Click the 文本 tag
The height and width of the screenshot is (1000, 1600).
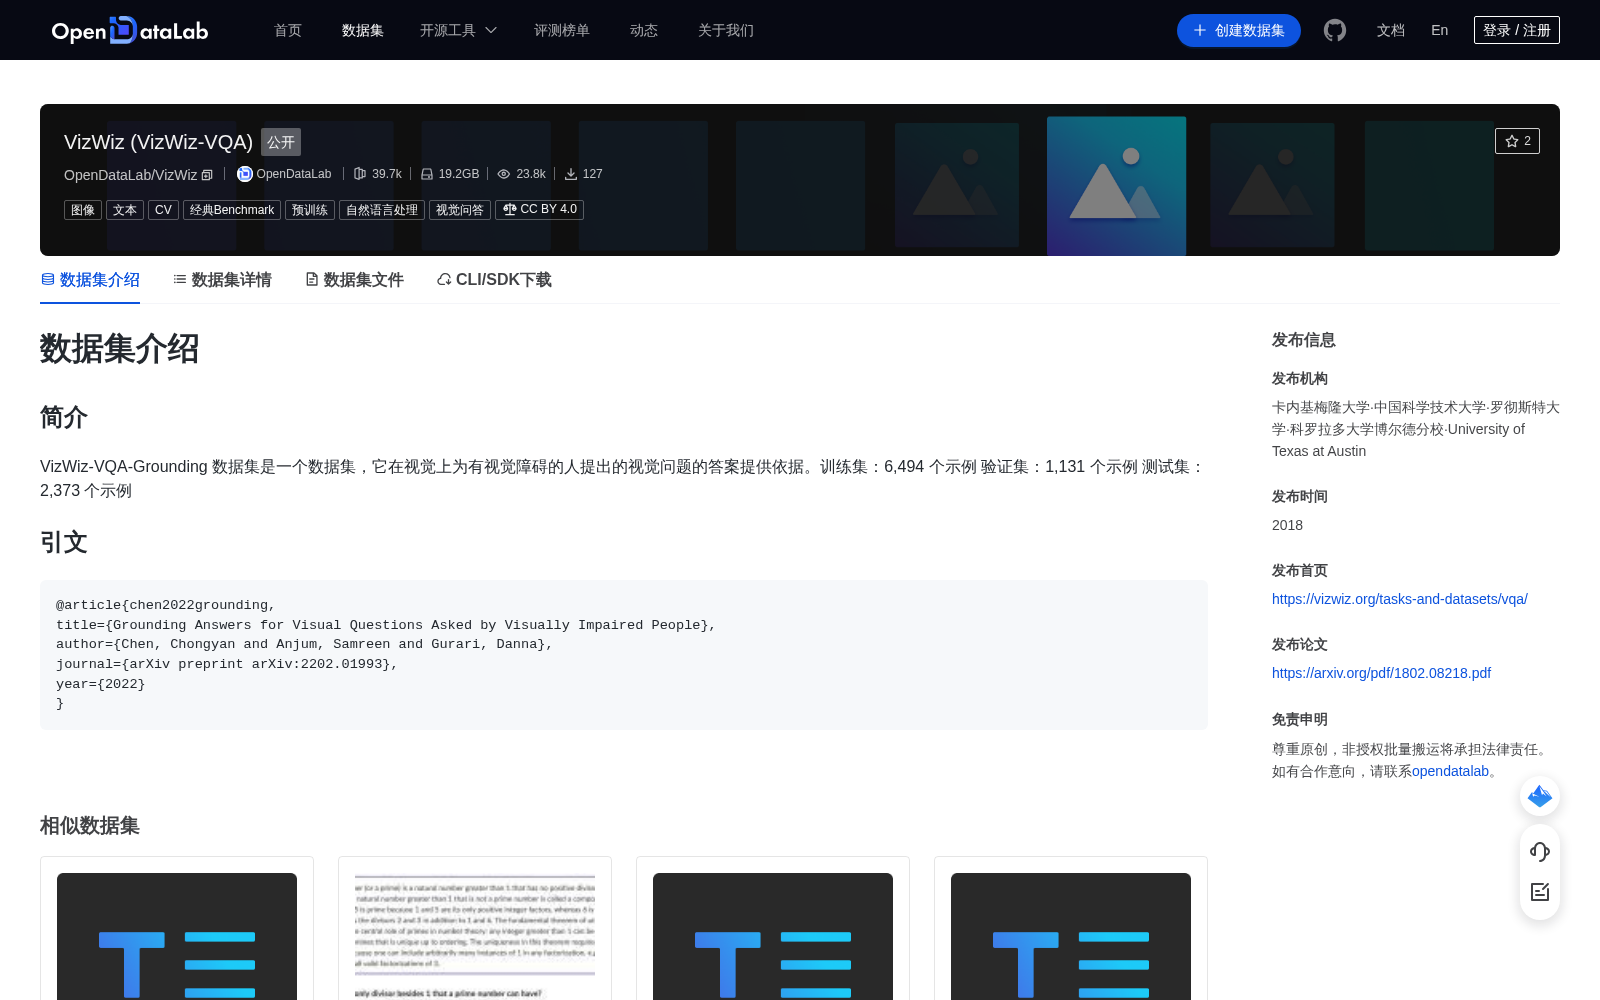(125, 210)
